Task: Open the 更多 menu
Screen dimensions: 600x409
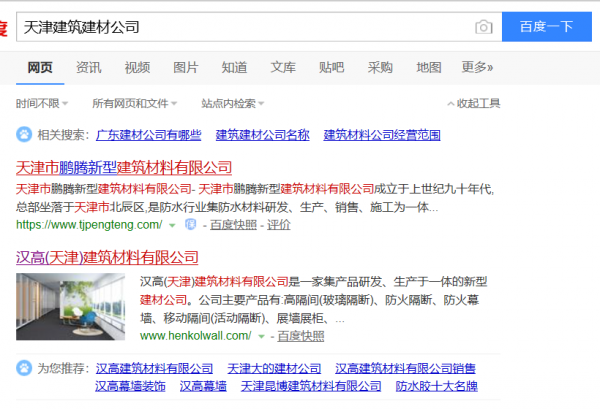Action: (x=479, y=68)
